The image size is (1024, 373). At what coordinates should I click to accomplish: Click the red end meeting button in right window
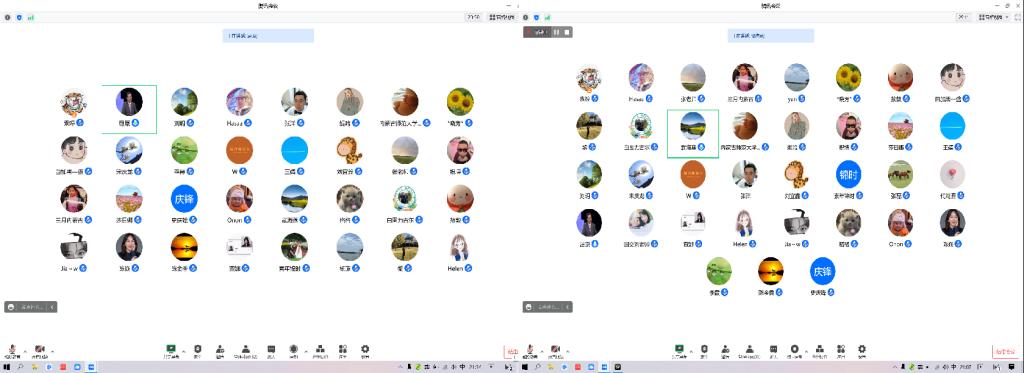coord(1005,352)
